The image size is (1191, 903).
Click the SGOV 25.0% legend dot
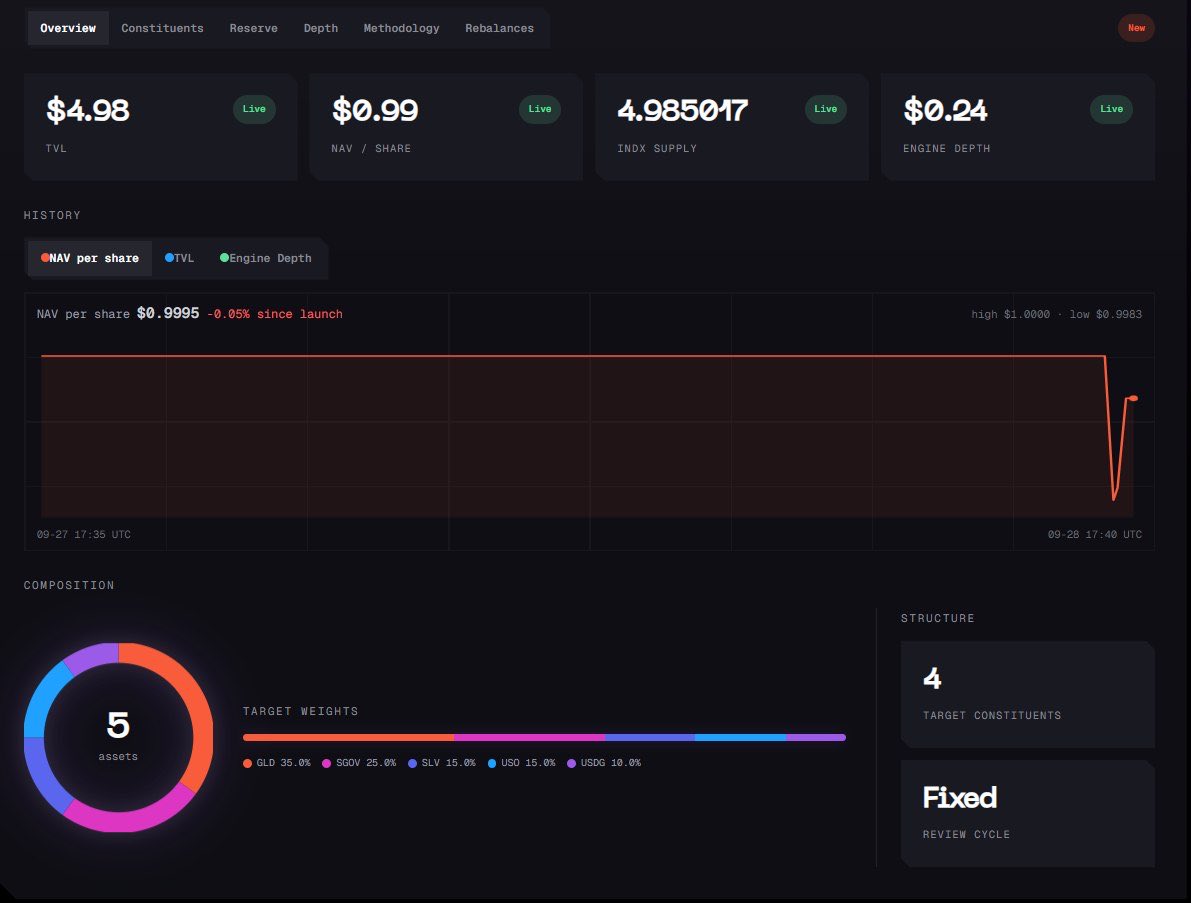tap(327, 763)
